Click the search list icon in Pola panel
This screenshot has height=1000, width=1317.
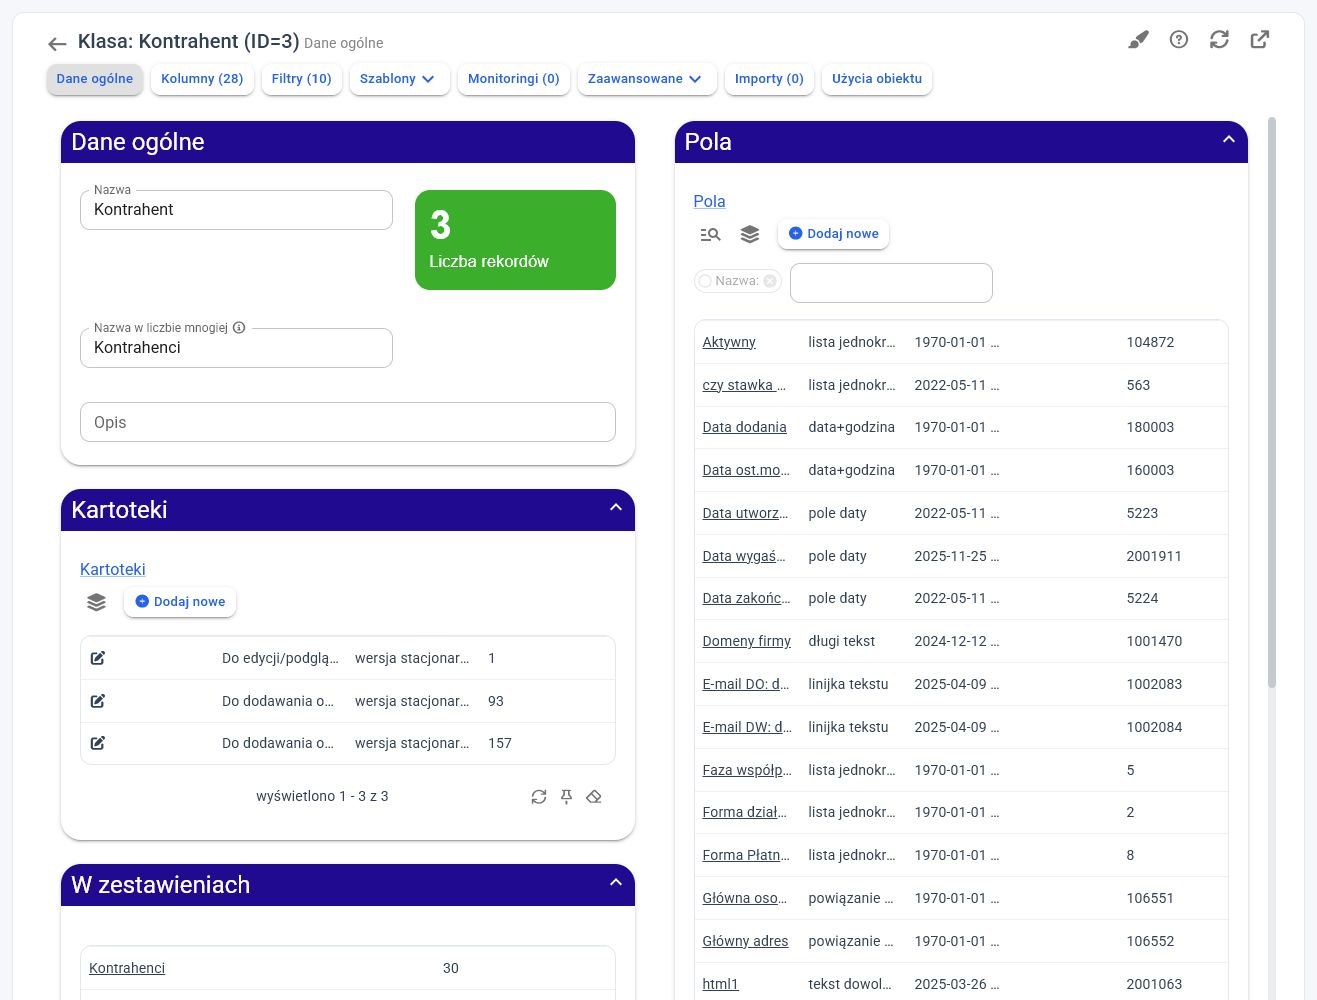pos(710,234)
